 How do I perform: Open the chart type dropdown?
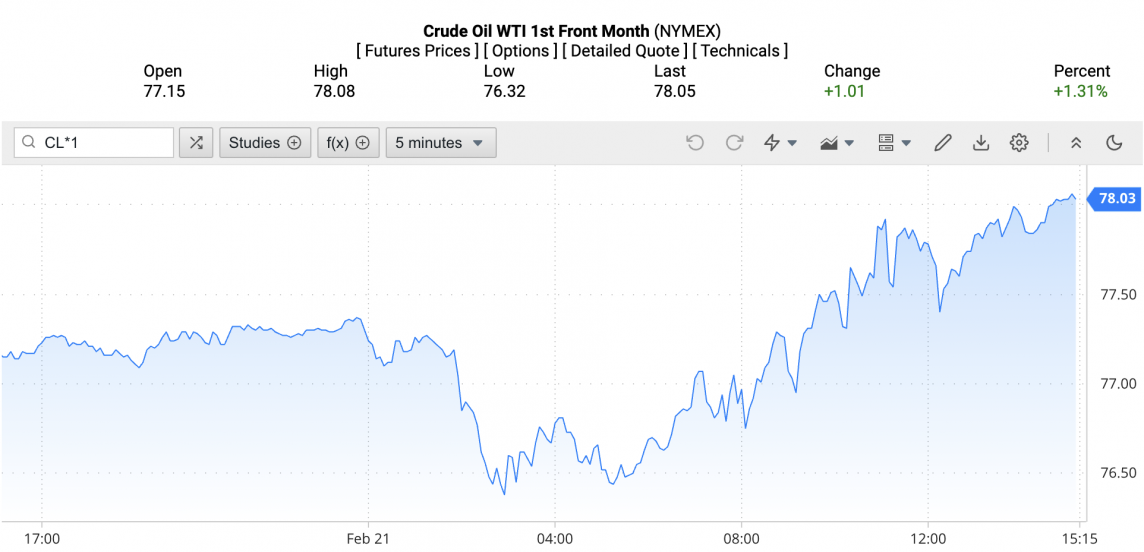(837, 143)
